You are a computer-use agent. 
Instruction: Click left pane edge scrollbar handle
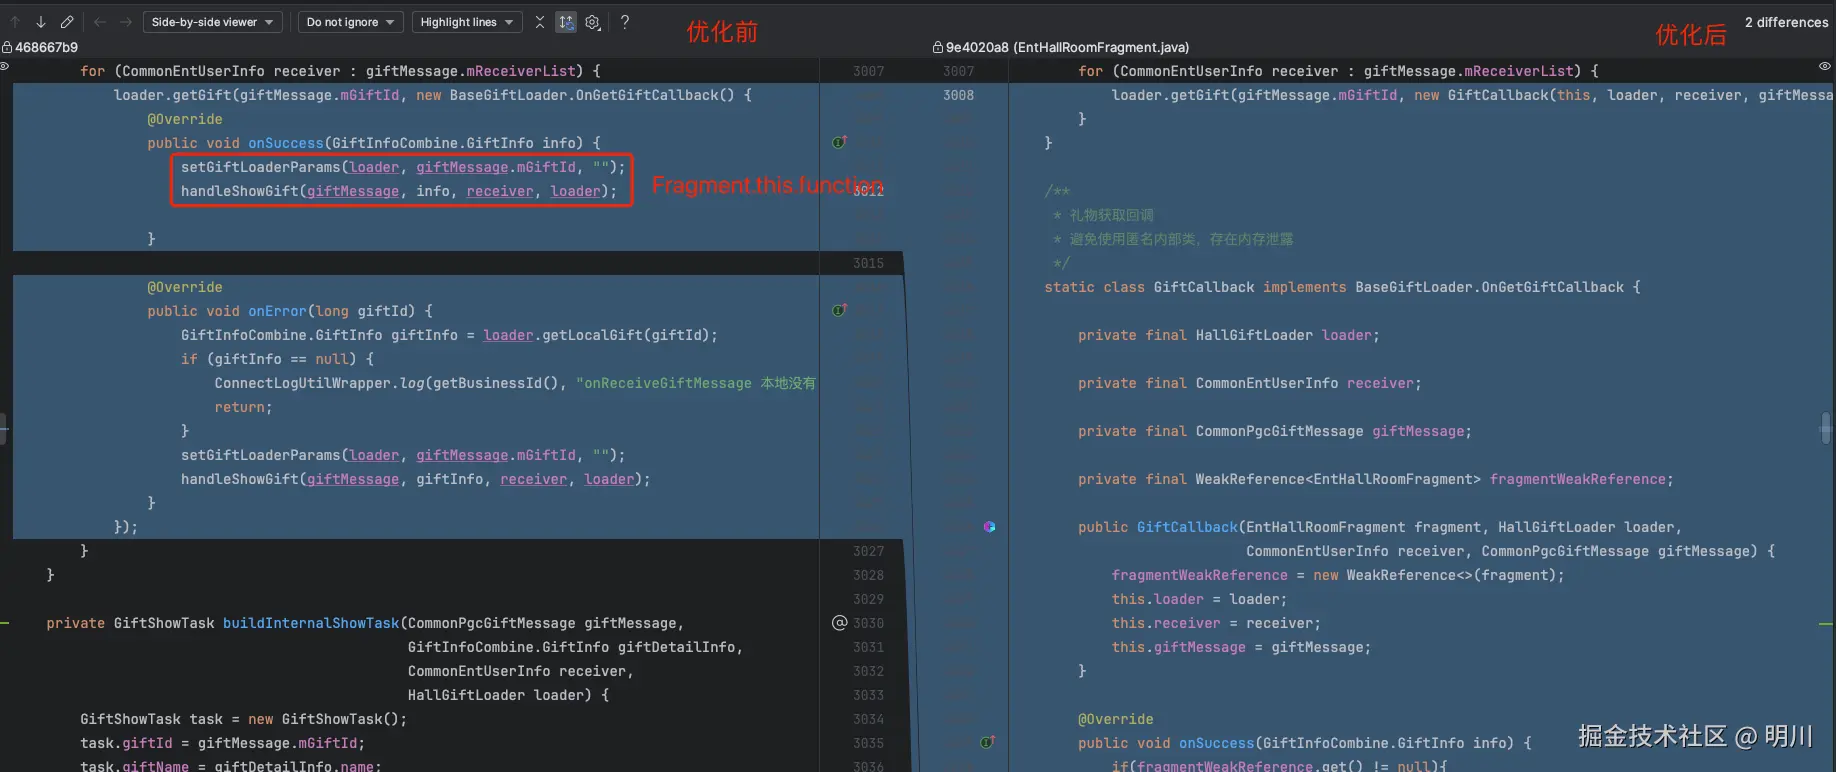[x=4, y=428]
